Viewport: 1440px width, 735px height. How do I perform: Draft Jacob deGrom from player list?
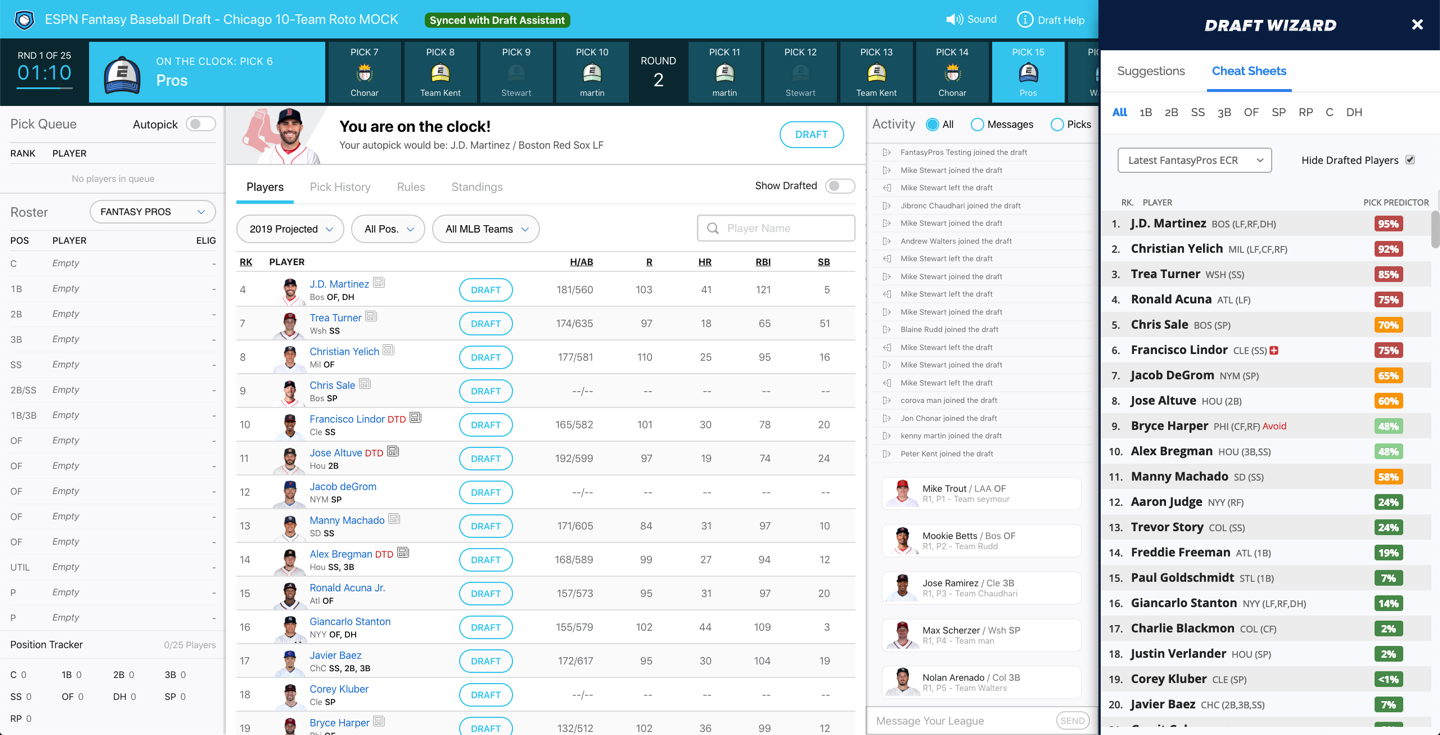[x=486, y=492]
